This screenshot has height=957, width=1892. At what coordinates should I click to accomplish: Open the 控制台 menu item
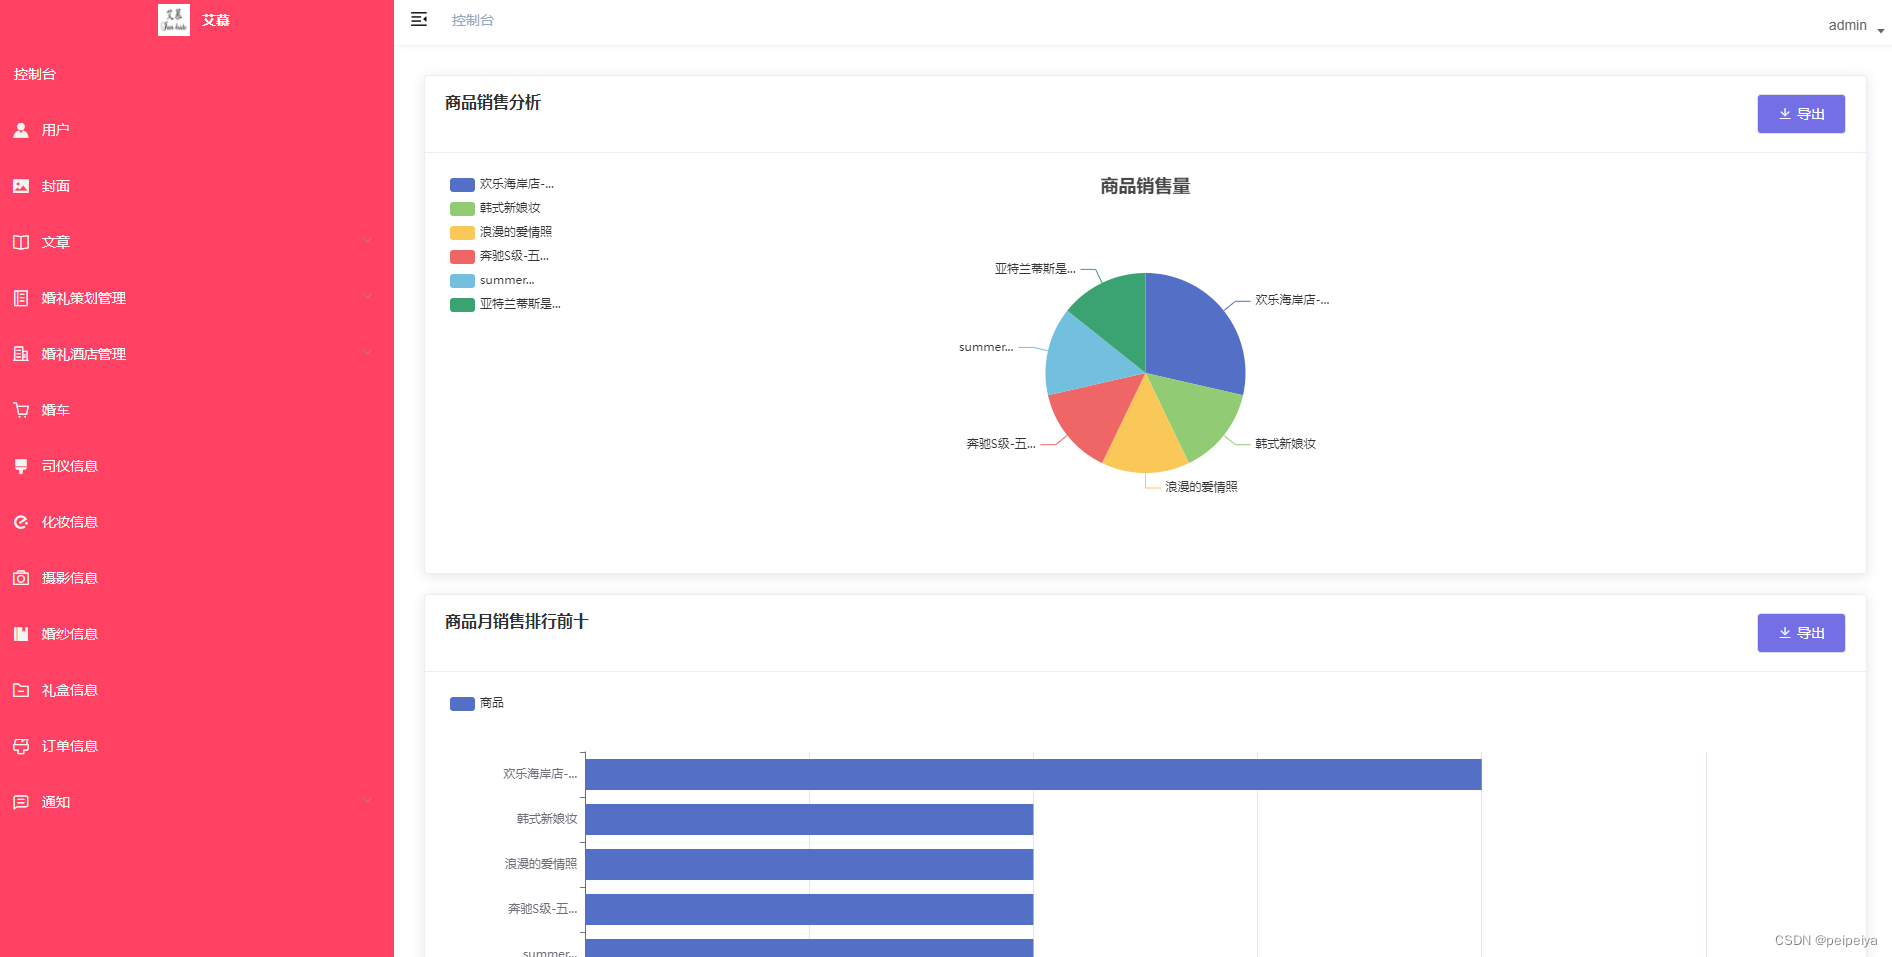197,74
